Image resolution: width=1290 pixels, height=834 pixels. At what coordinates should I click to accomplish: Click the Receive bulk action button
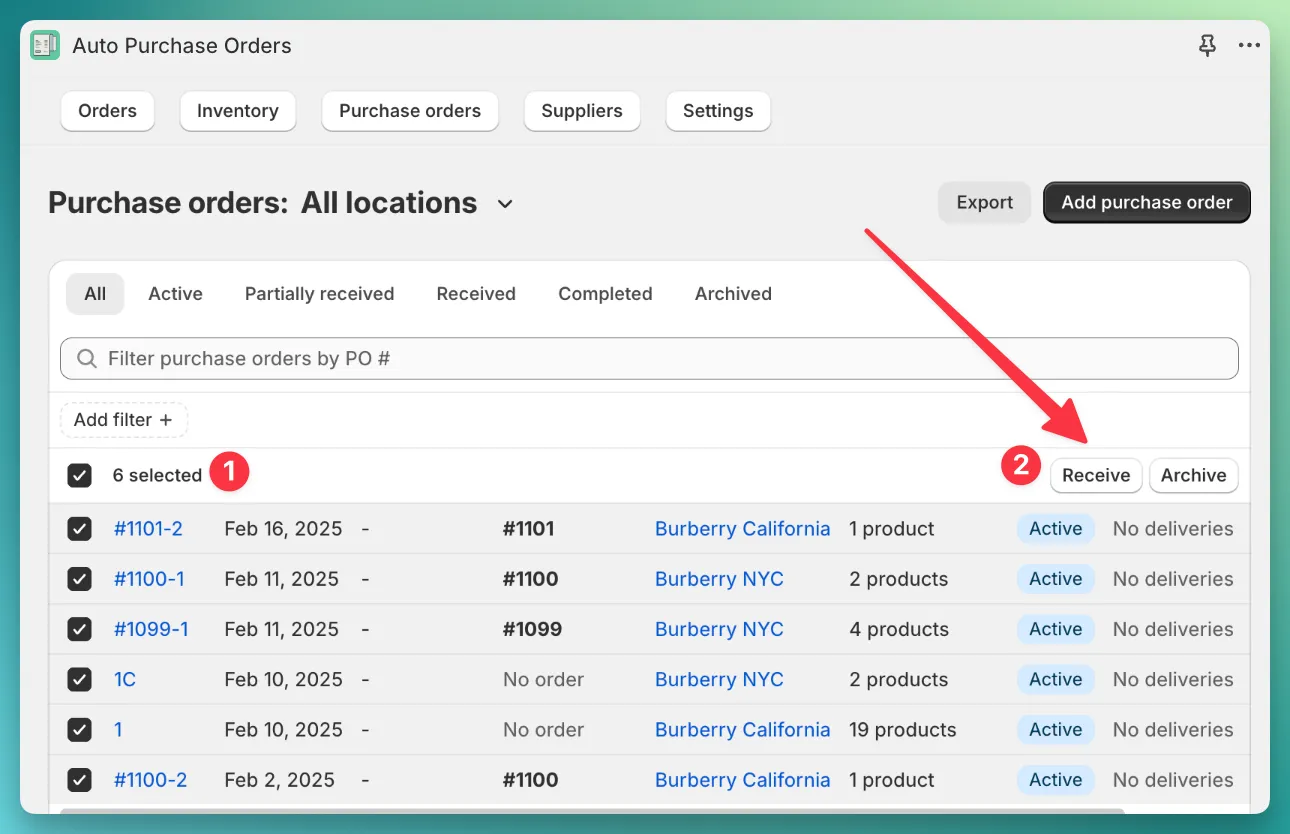[x=1096, y=476]
